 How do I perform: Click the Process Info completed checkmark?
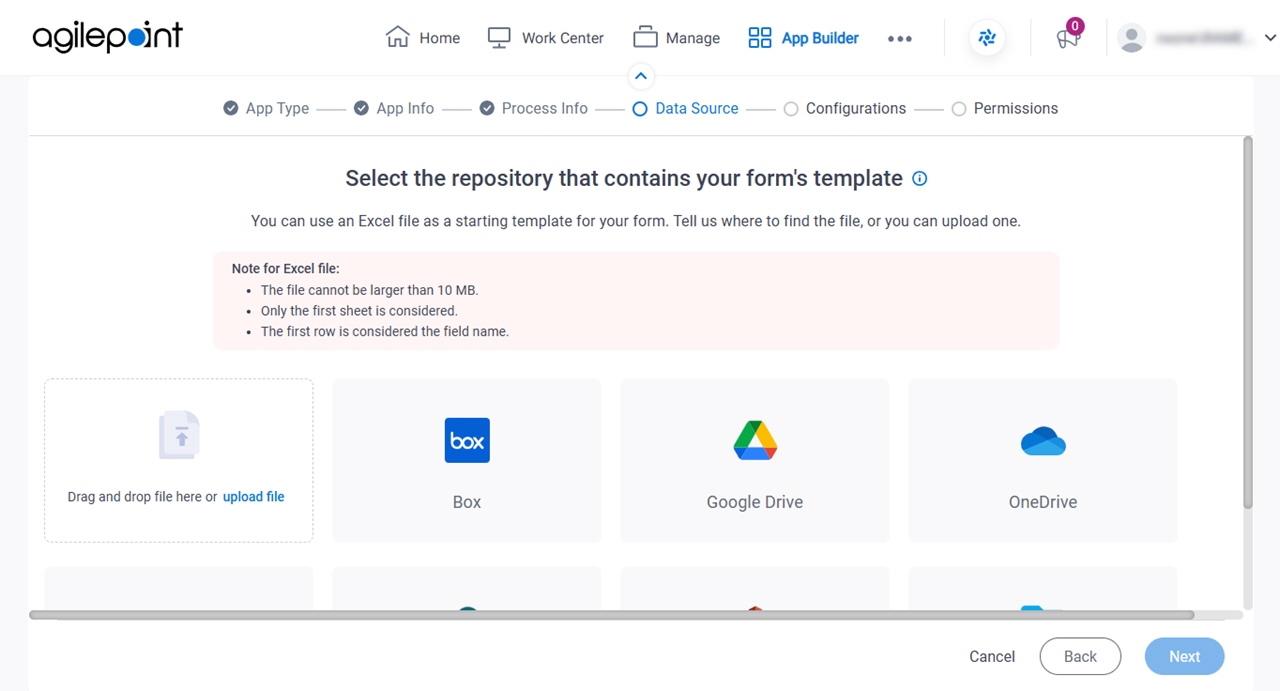(486, 108)
